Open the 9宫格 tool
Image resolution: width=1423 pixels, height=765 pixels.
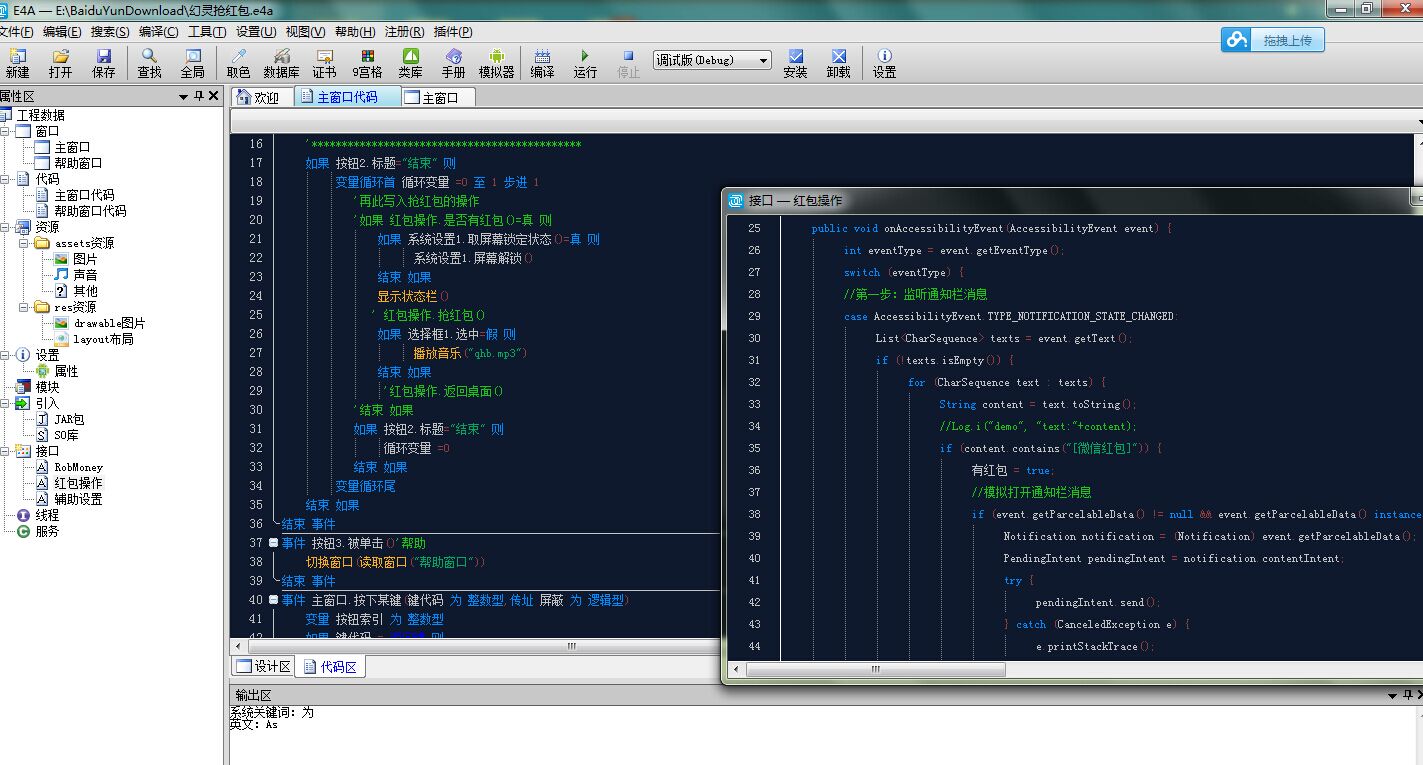click(367, 63)
